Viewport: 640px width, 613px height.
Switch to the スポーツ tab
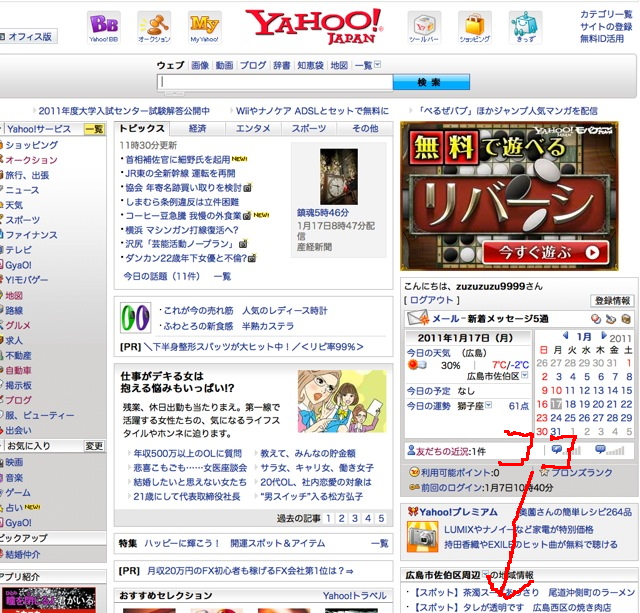309,128
